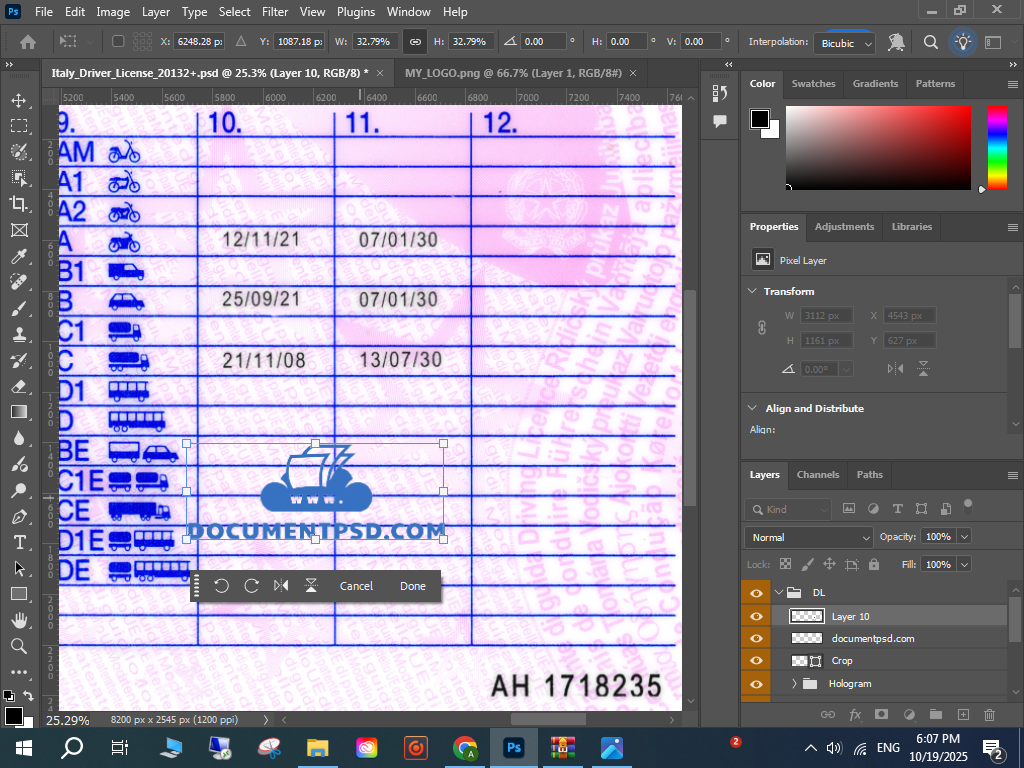The width and height of the screenshot is (1024, 768).
Task: Click the maintain aspect ratio link icon
Action: [x=414, y=42]
